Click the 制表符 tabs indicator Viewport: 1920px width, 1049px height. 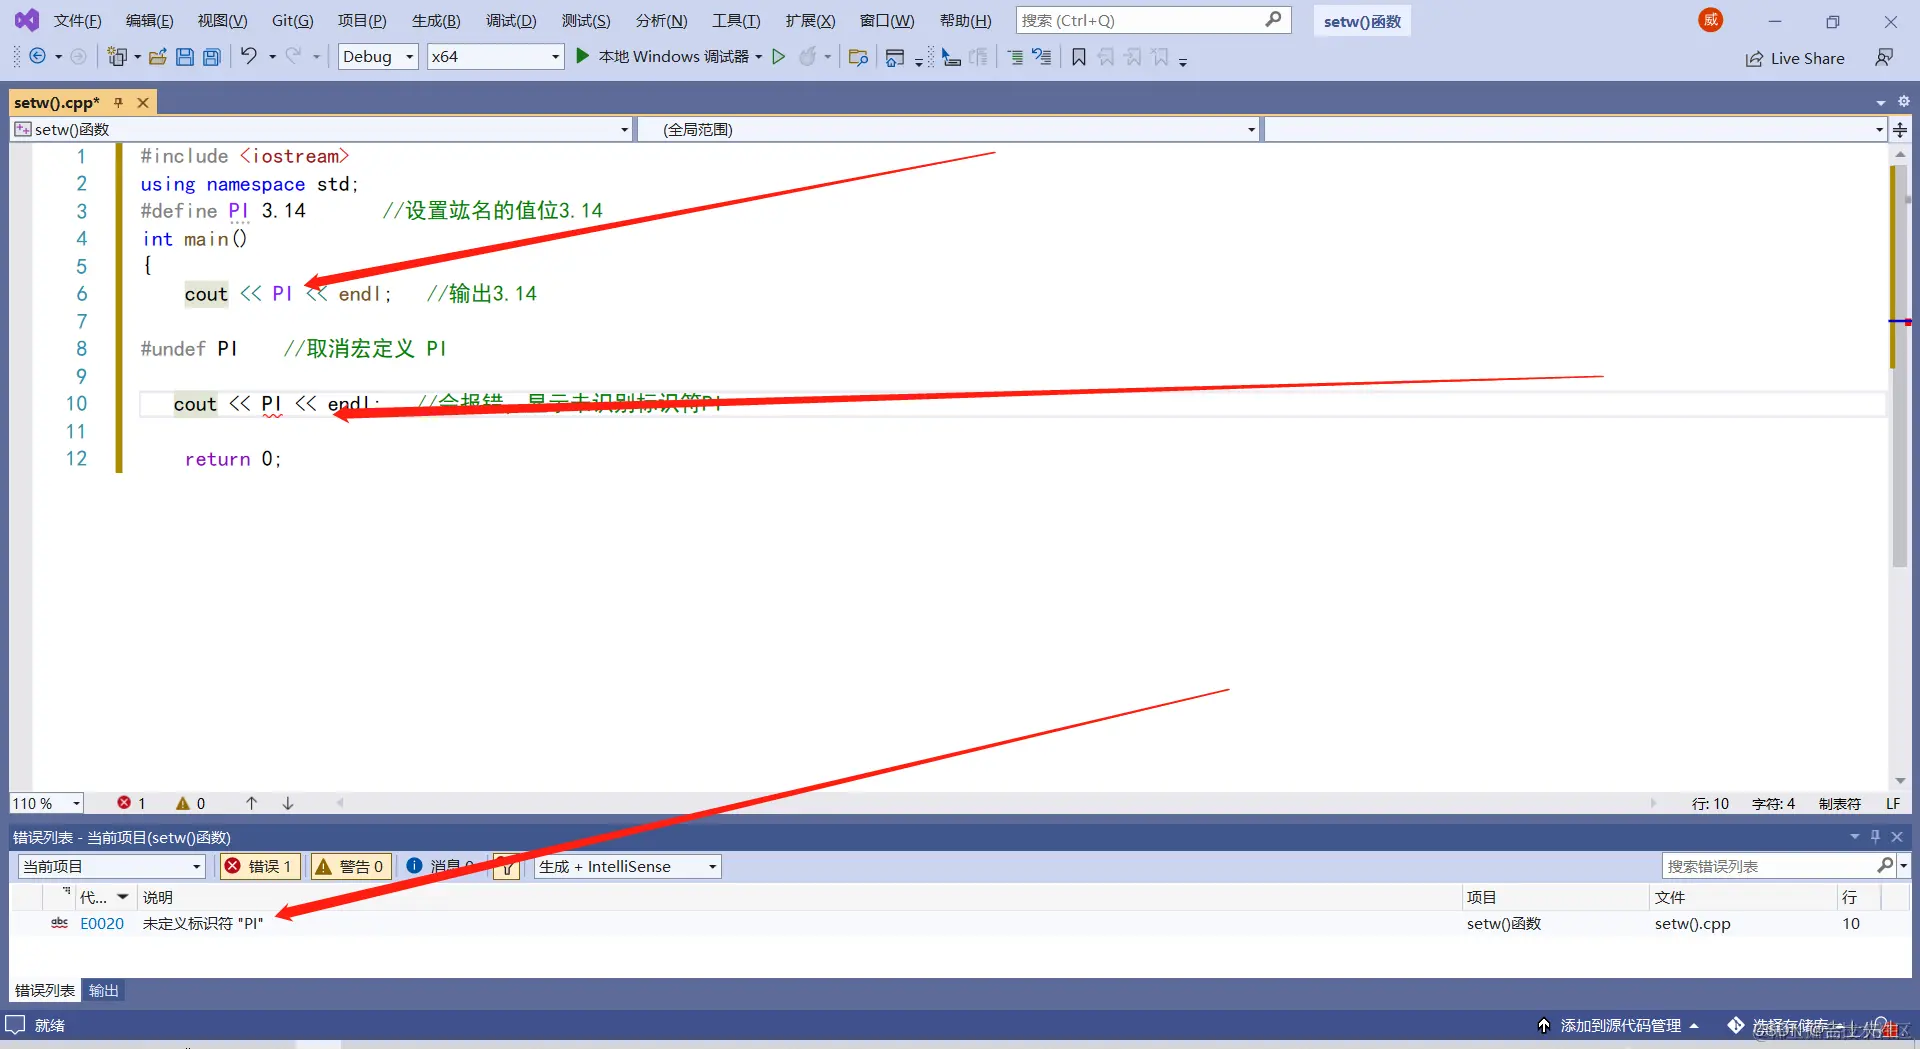pyautogui.click(x=1840, y=803)
